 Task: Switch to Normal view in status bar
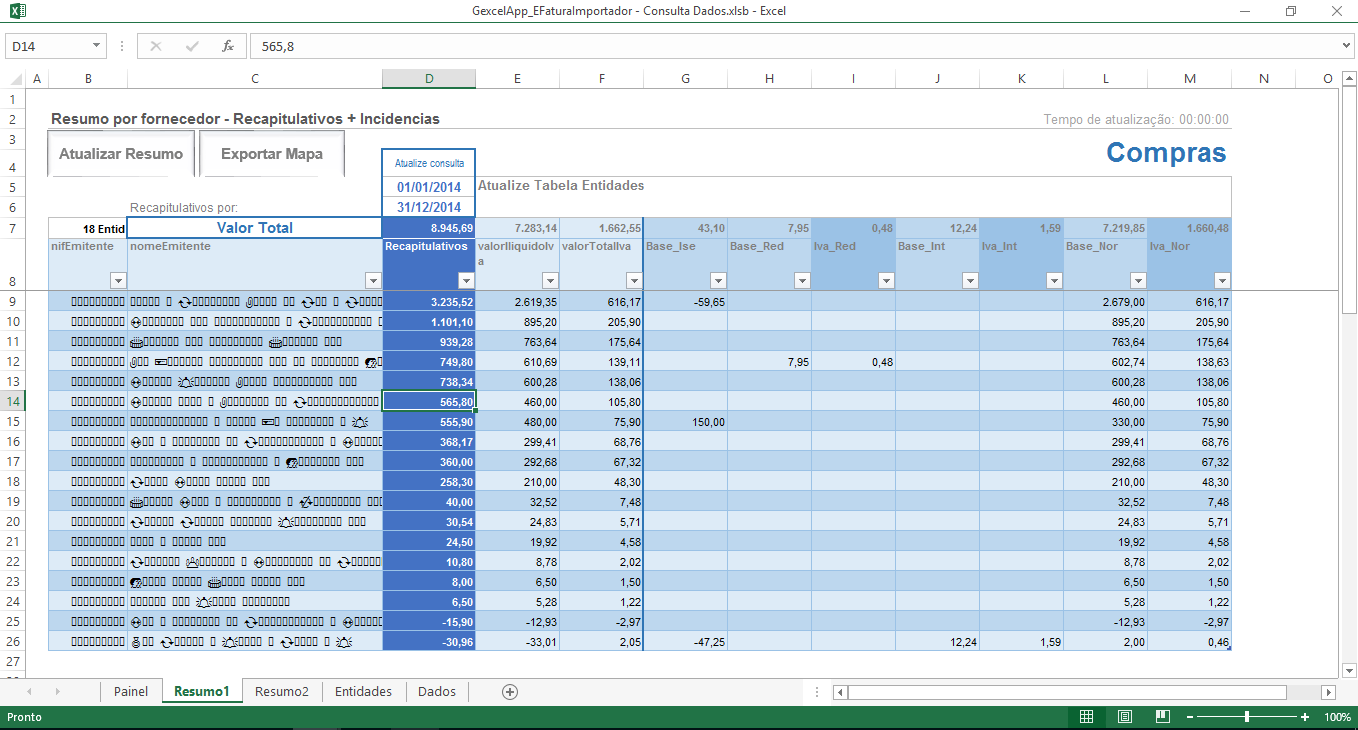pos(1087,717)
